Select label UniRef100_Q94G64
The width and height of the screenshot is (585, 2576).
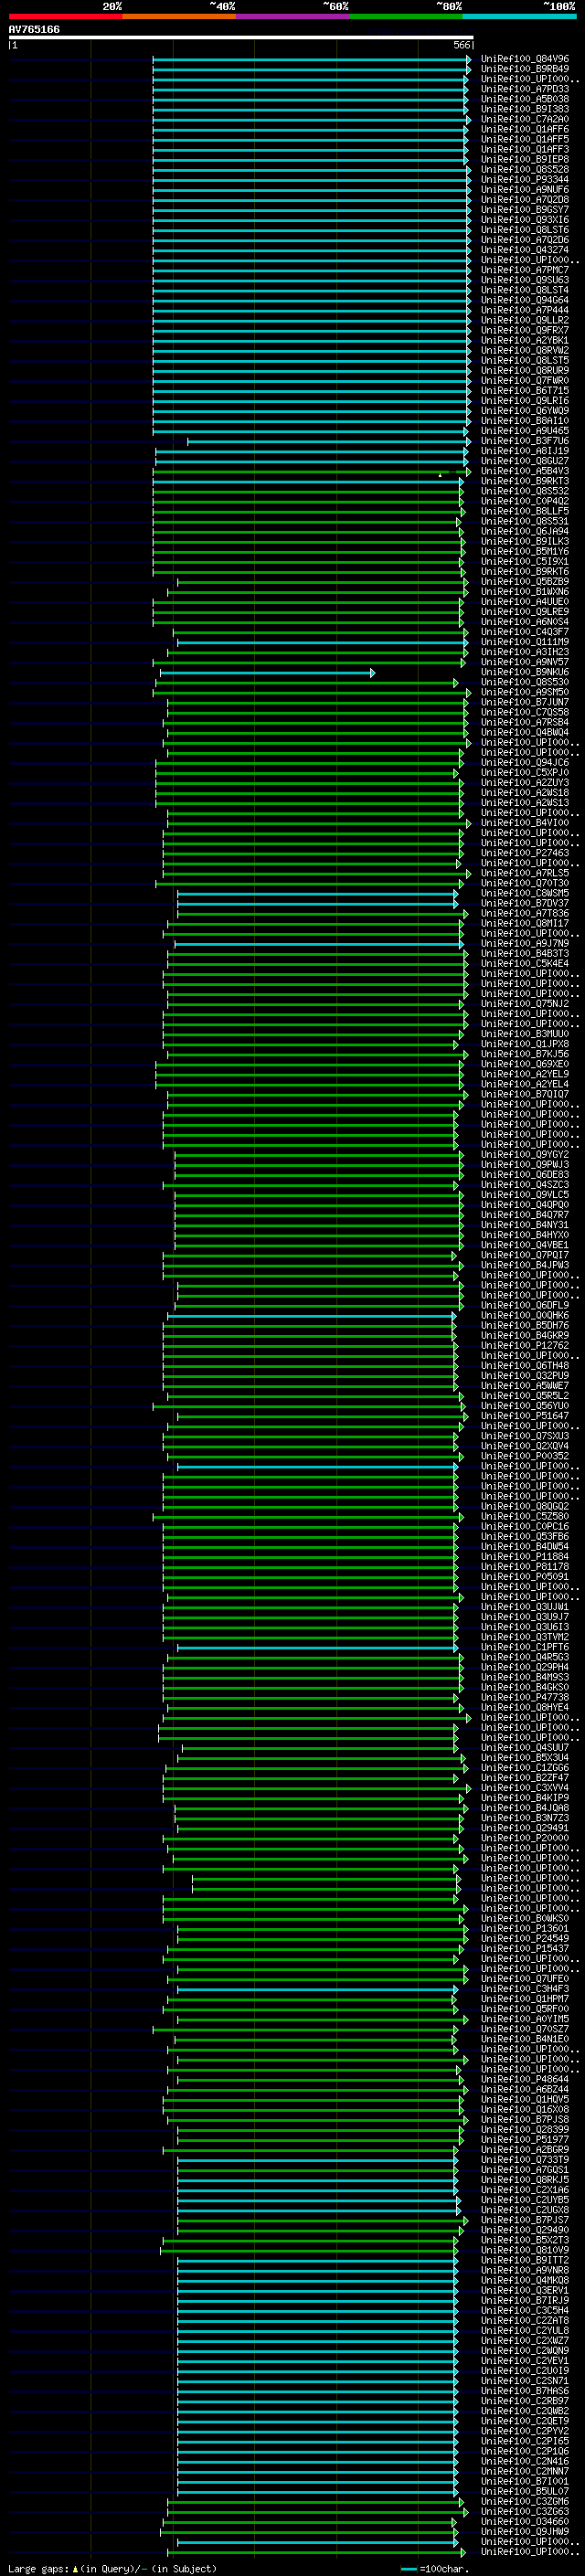[525, 300]
